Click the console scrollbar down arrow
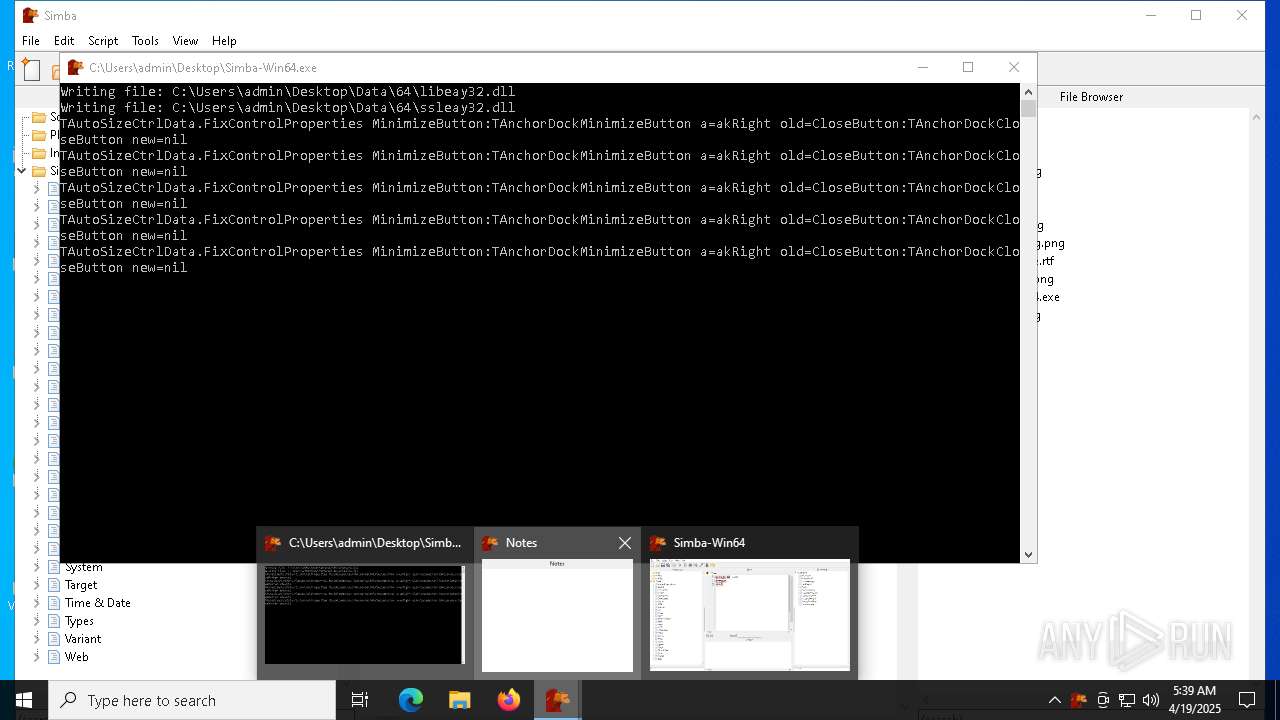 tap(1028, 554)
